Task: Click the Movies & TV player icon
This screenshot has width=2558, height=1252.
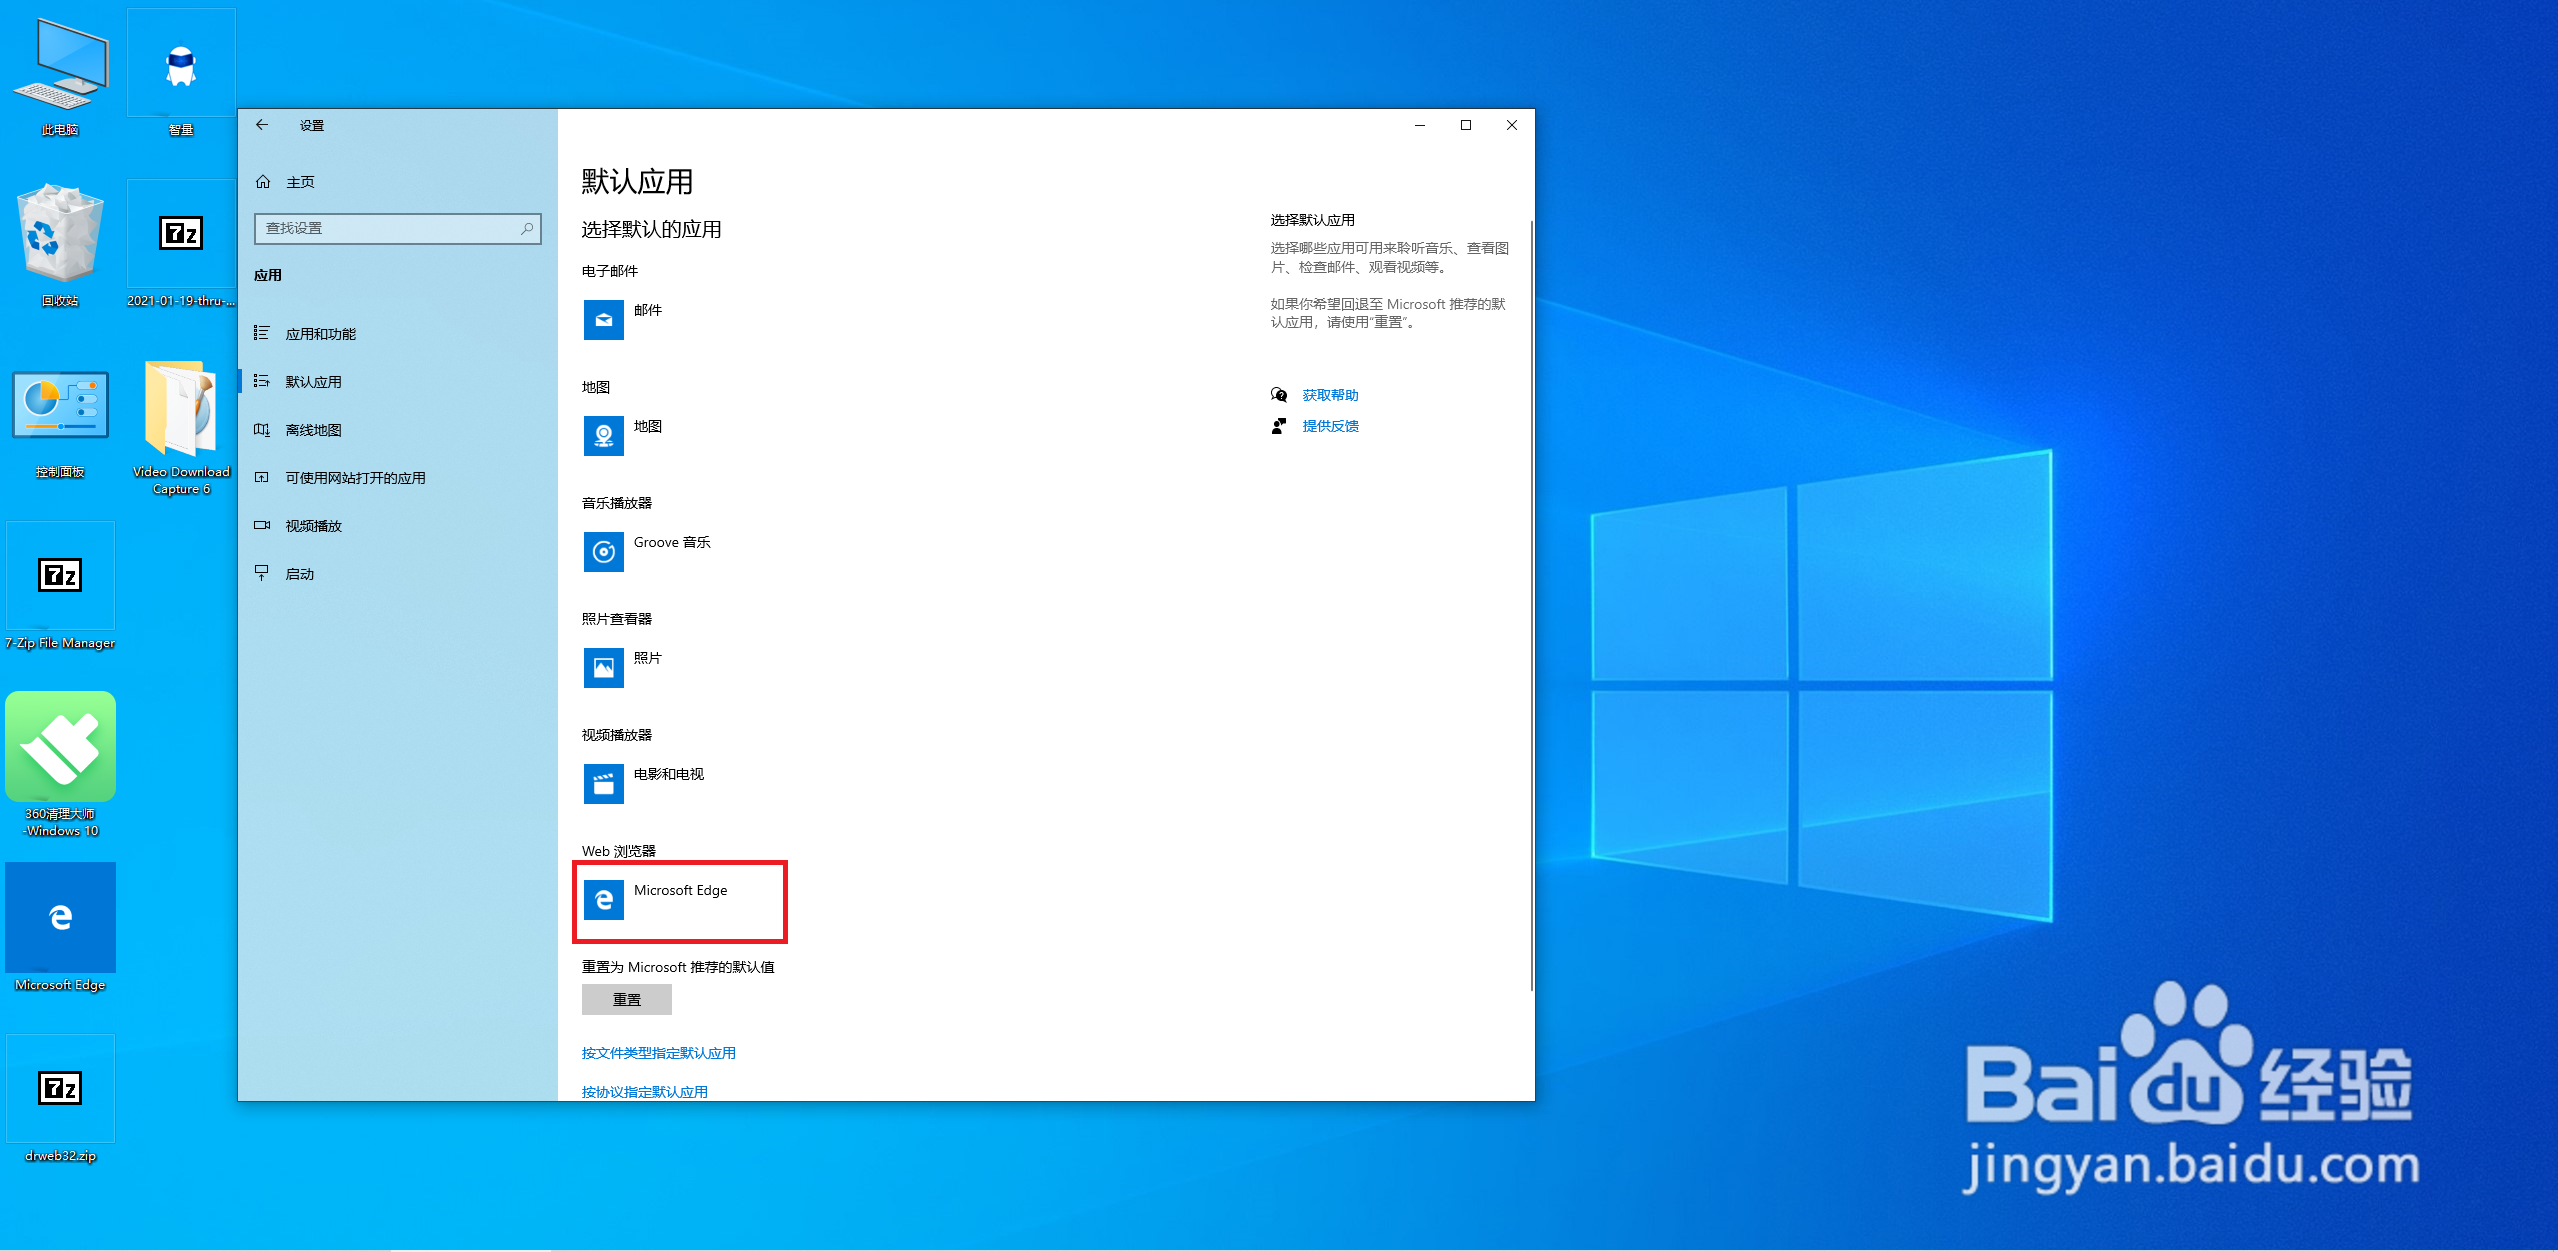Action: click(603, 784)
